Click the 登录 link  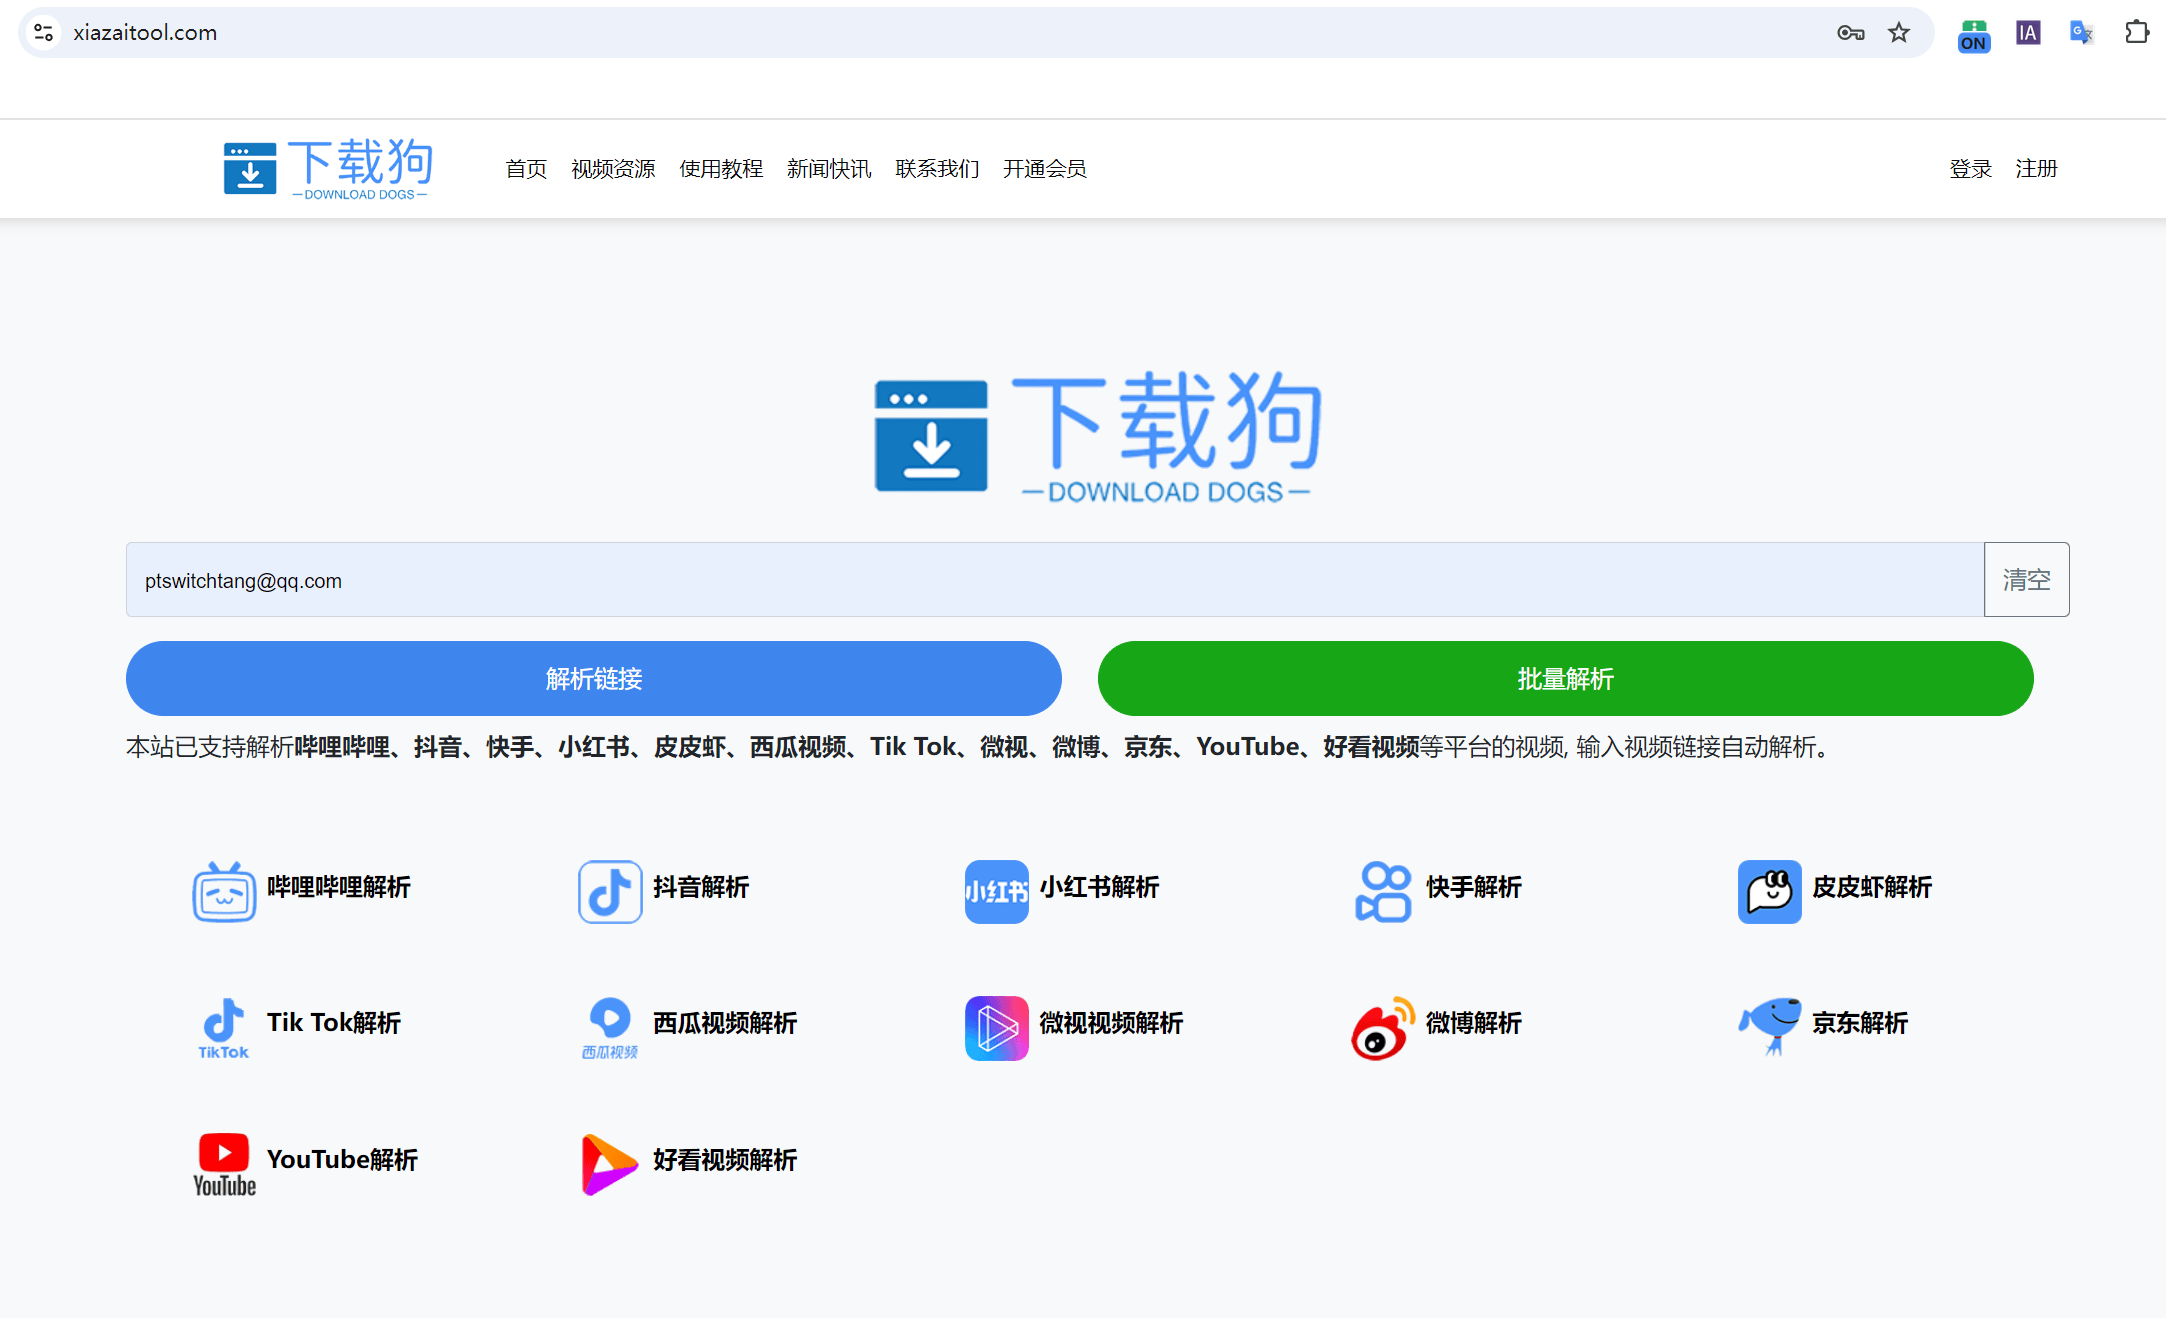[1971, 169]
